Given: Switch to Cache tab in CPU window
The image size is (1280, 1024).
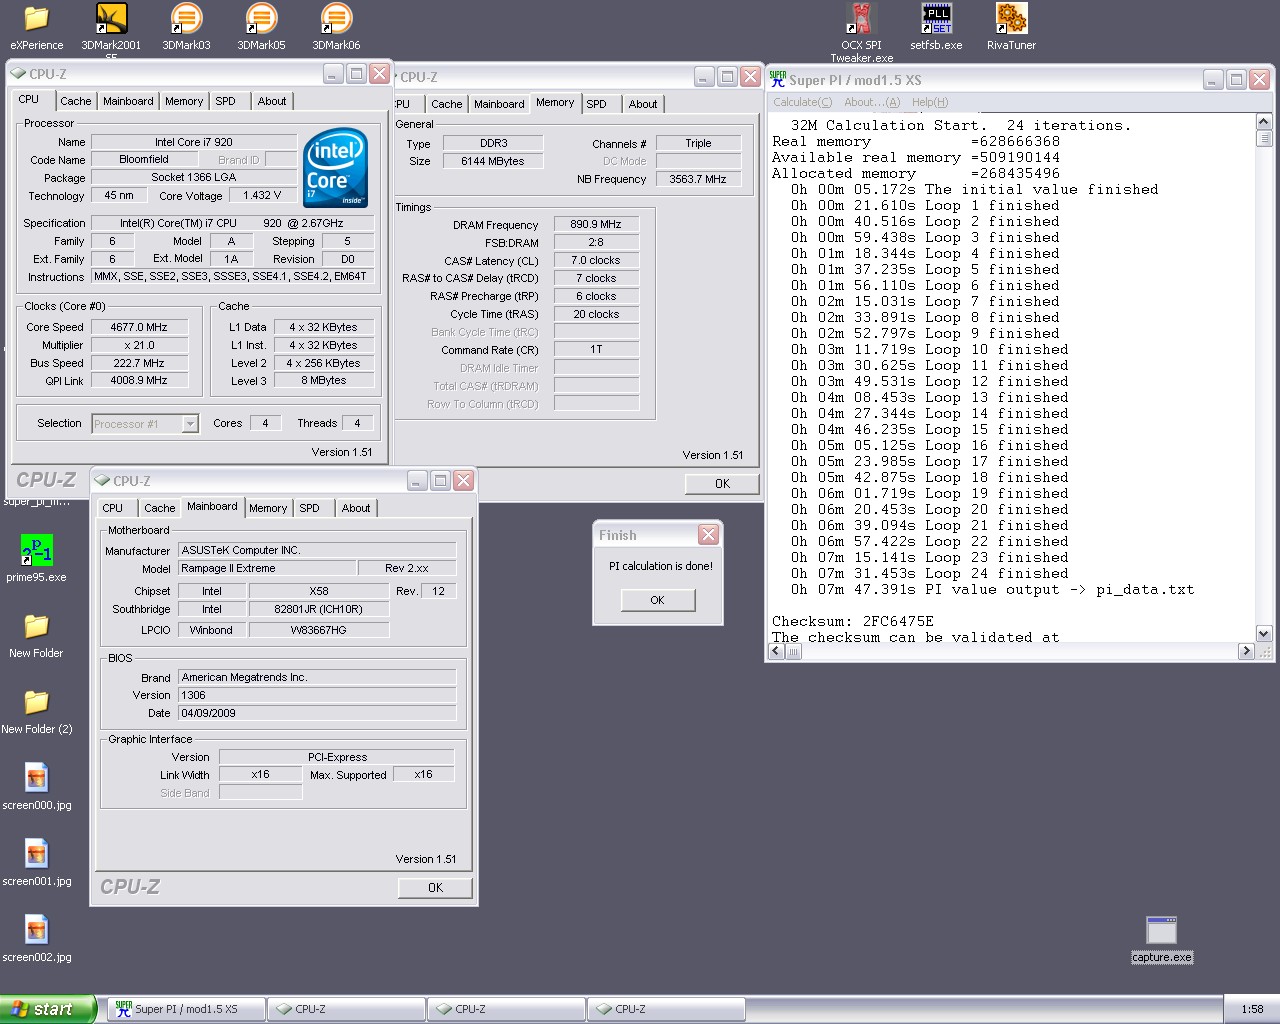Looking at the screenshot, I should click(75, 101).
